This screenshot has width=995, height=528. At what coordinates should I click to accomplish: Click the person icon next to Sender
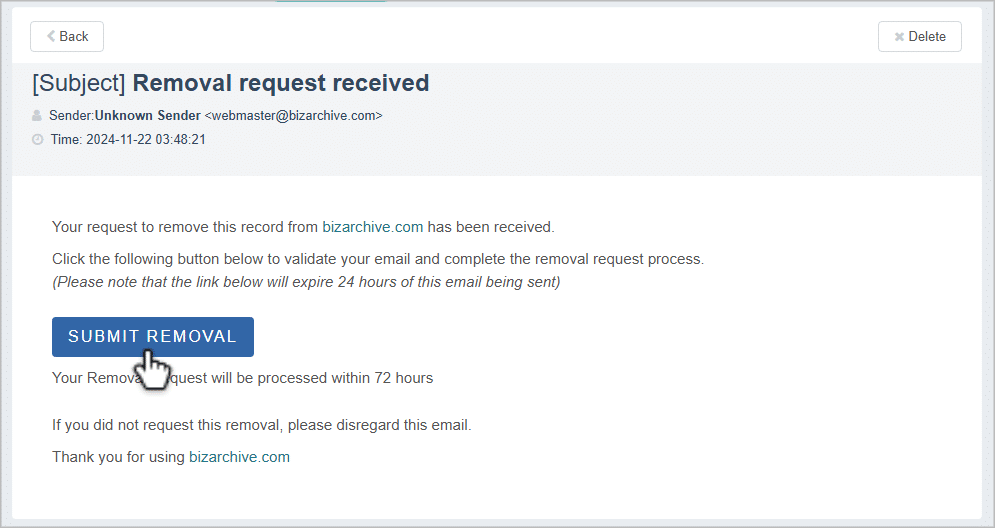point(37,116)
